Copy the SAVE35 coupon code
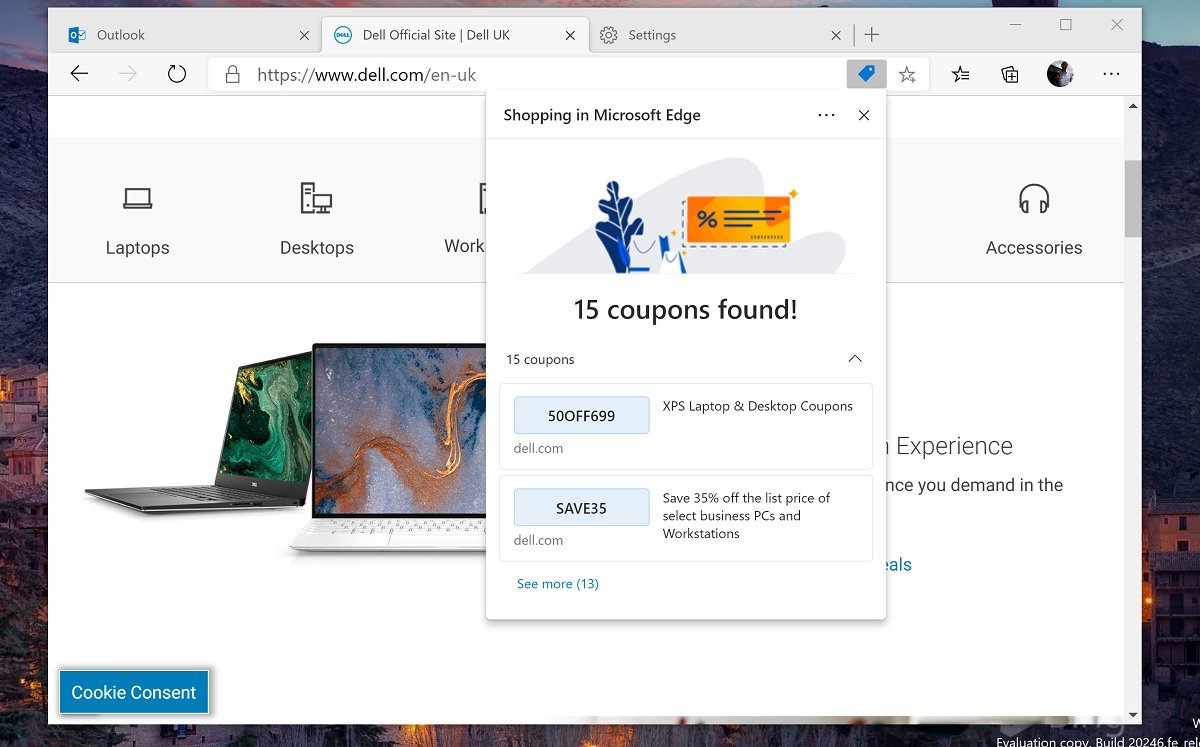This screenshot has height=747, width=1200. pos(582,507)
